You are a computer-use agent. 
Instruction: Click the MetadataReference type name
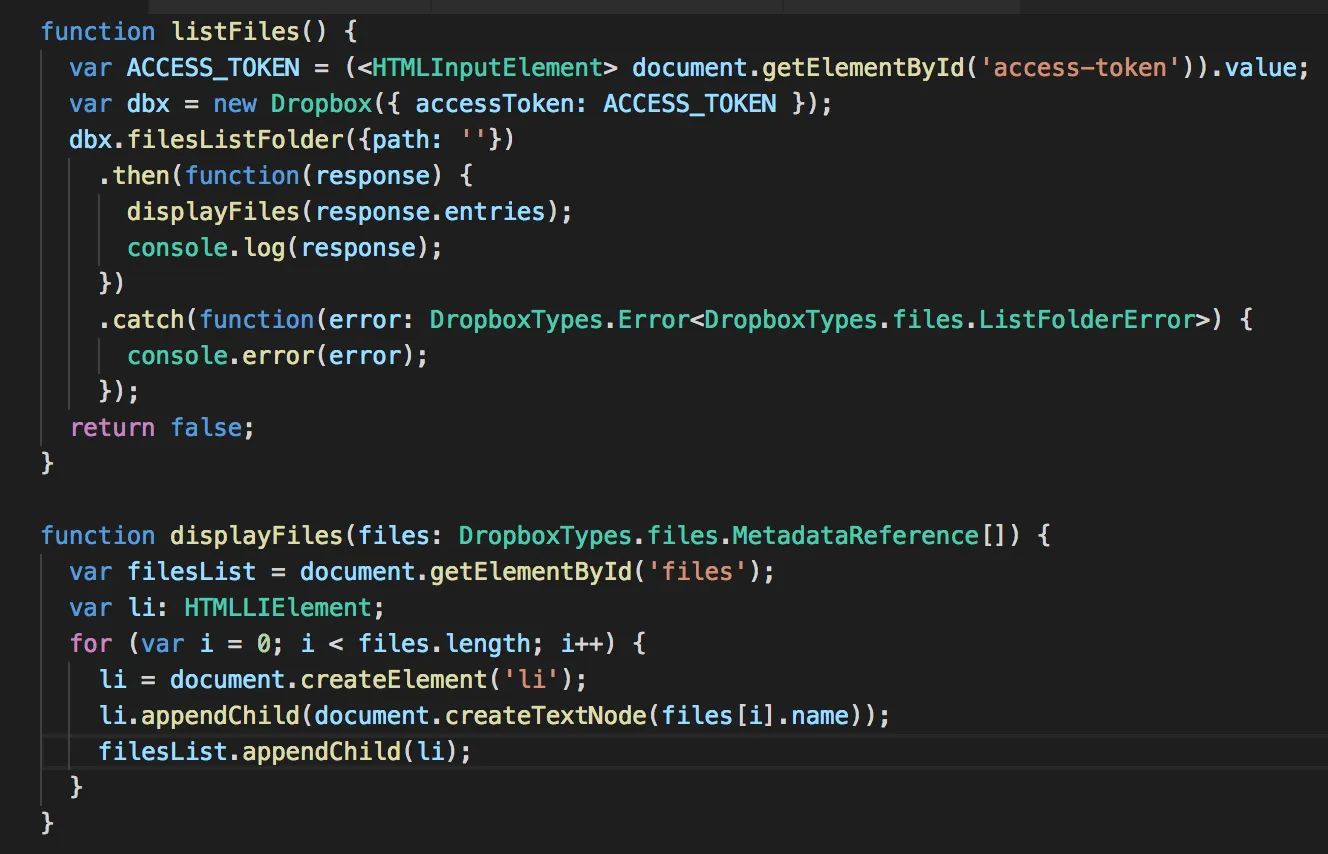[854, 535]
